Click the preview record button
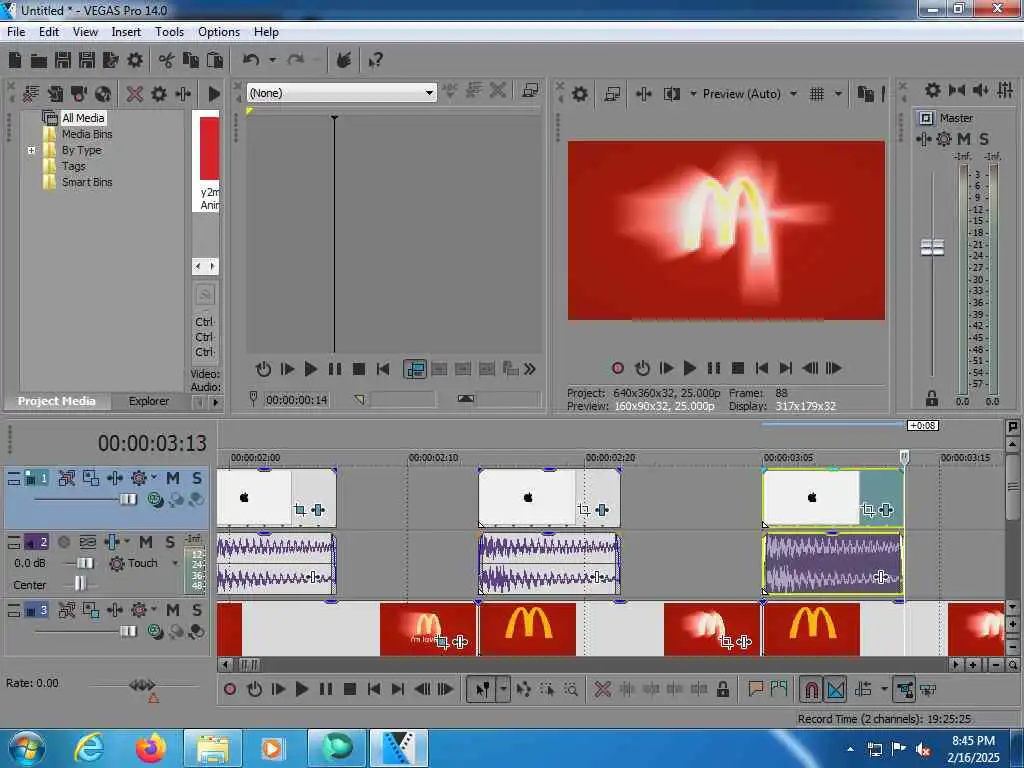The width and height of the screenshot is (1024, 768). pos(618,368)
